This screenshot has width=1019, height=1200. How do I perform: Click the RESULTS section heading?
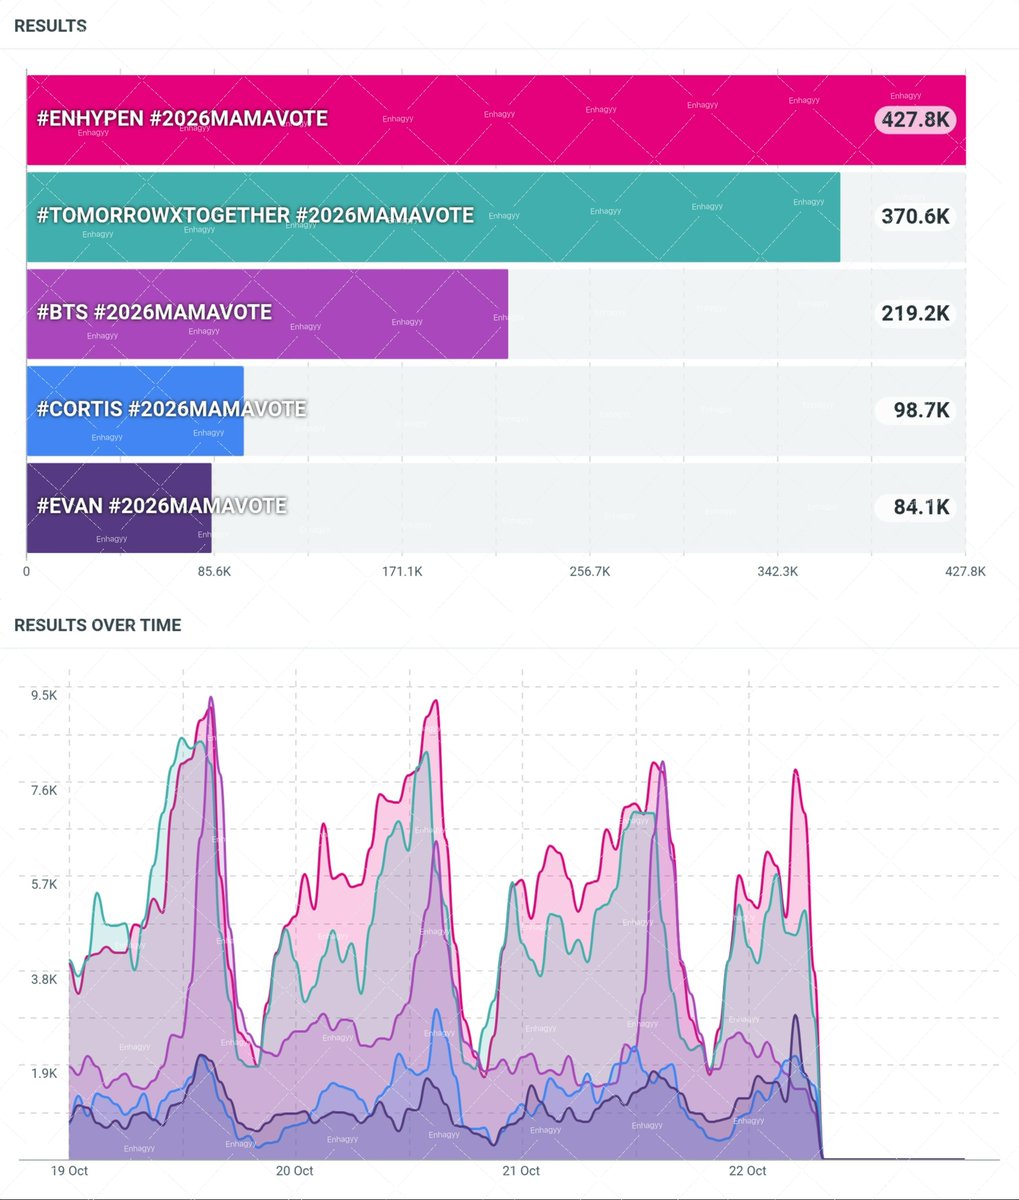(x=50, y=26)
